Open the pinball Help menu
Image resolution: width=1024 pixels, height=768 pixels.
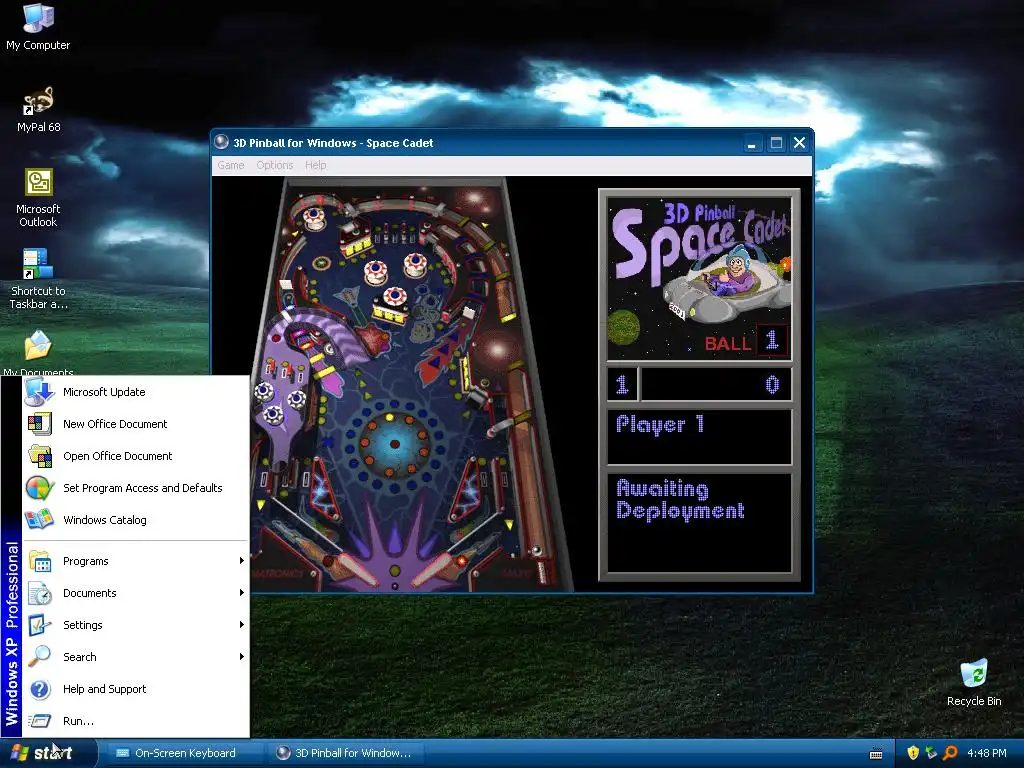[315, 165]
